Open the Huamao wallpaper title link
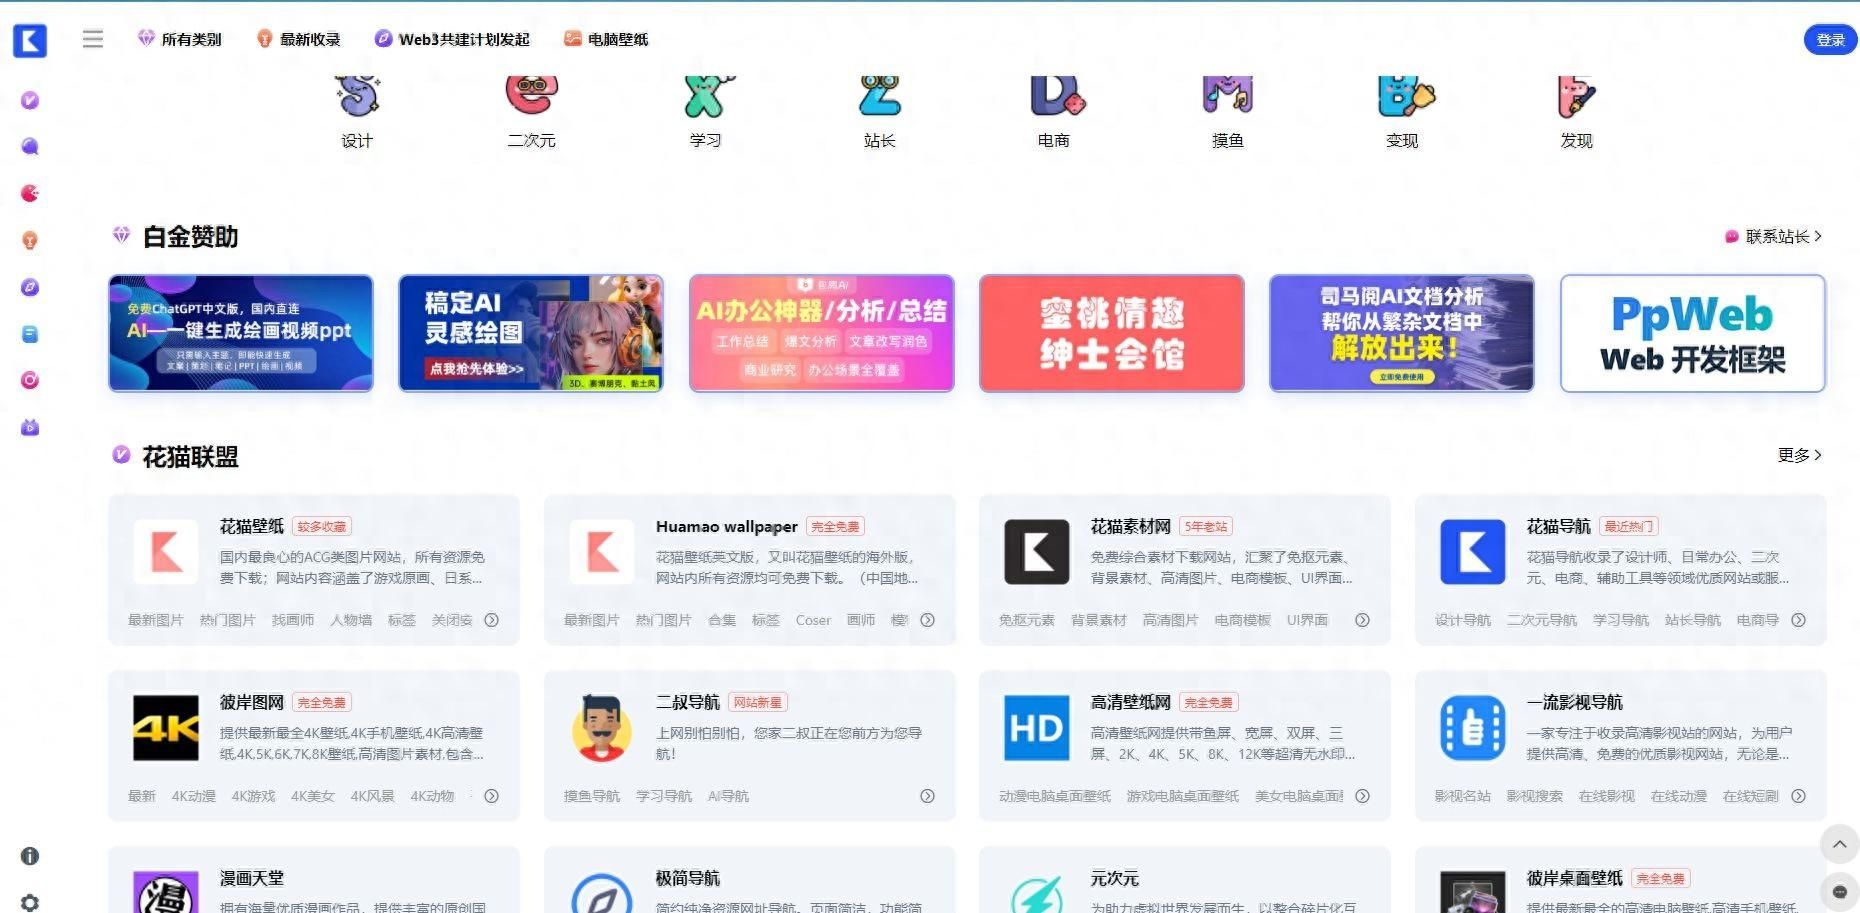This screenshot has width=1860, height=913. tap(727, 526)
